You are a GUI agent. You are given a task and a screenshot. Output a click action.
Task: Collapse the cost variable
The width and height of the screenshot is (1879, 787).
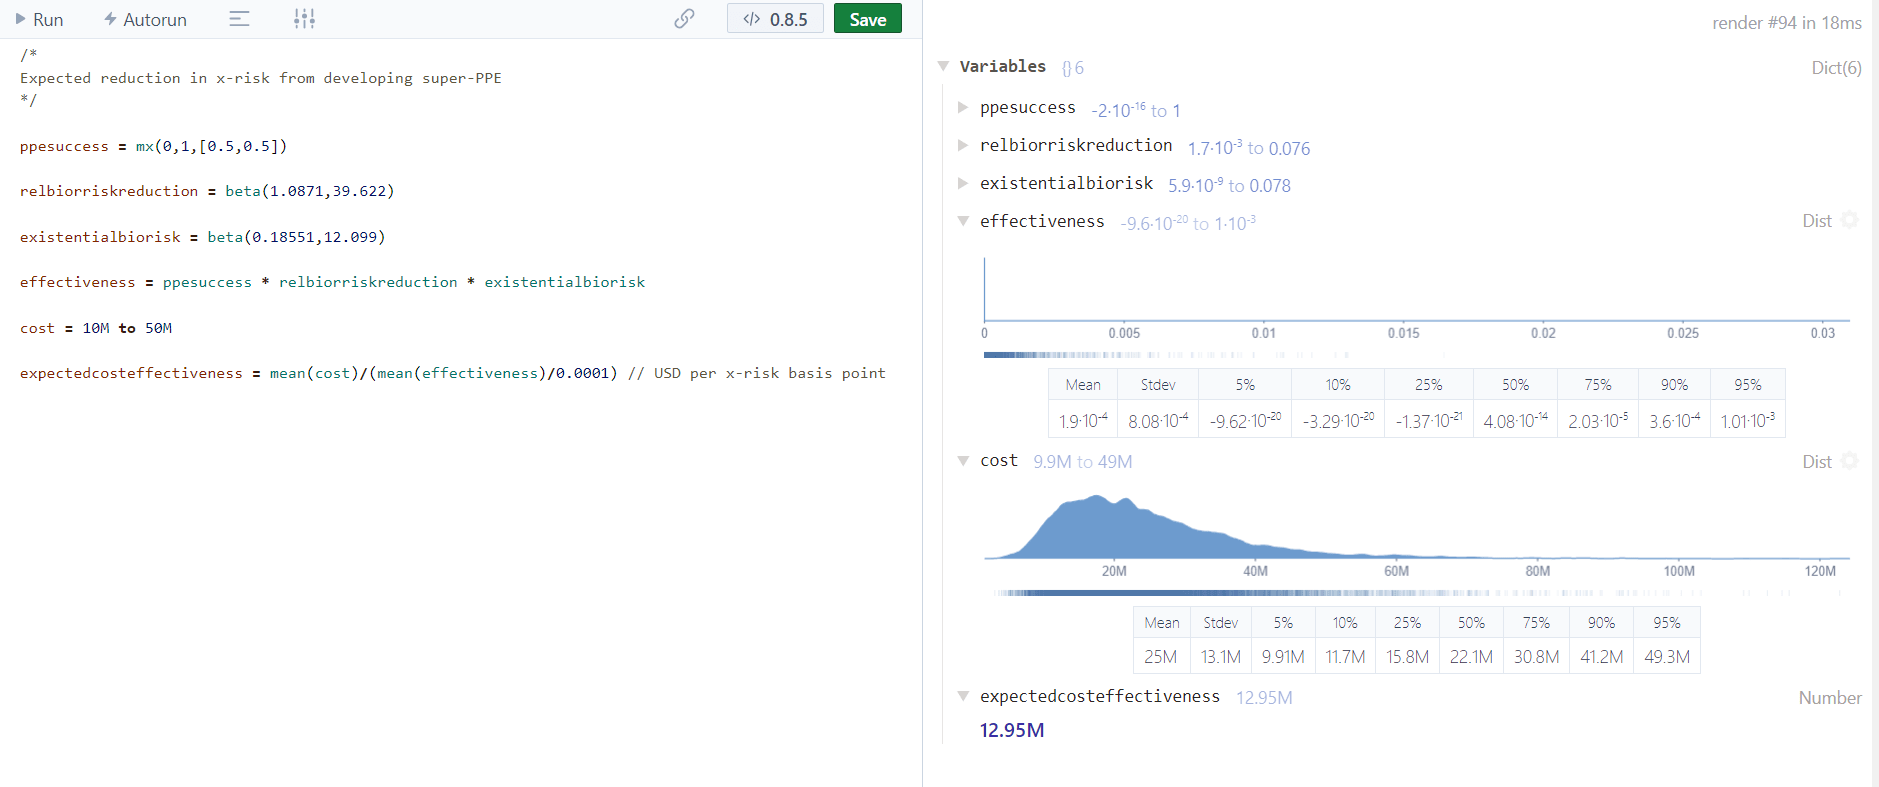click(x=963, y=461)
